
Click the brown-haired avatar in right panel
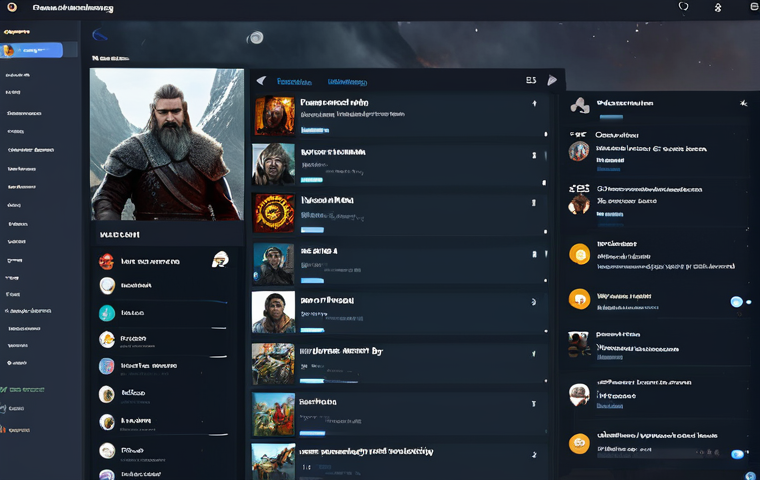(x=579, y=204)
